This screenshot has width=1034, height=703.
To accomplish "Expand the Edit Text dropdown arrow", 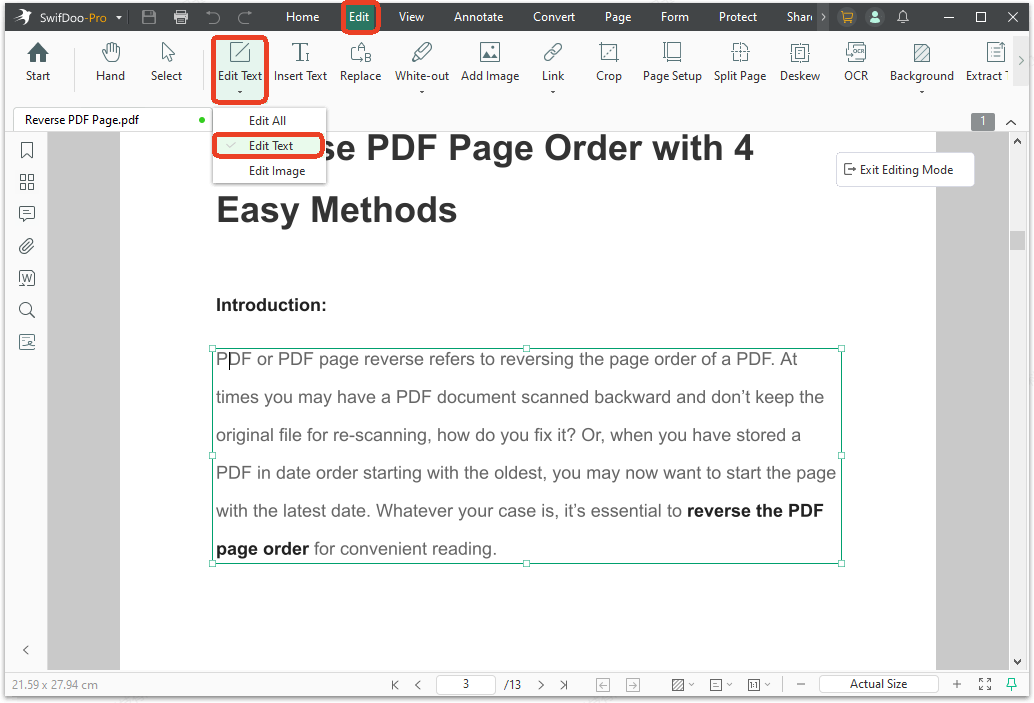I will click(x=240, y=92).
